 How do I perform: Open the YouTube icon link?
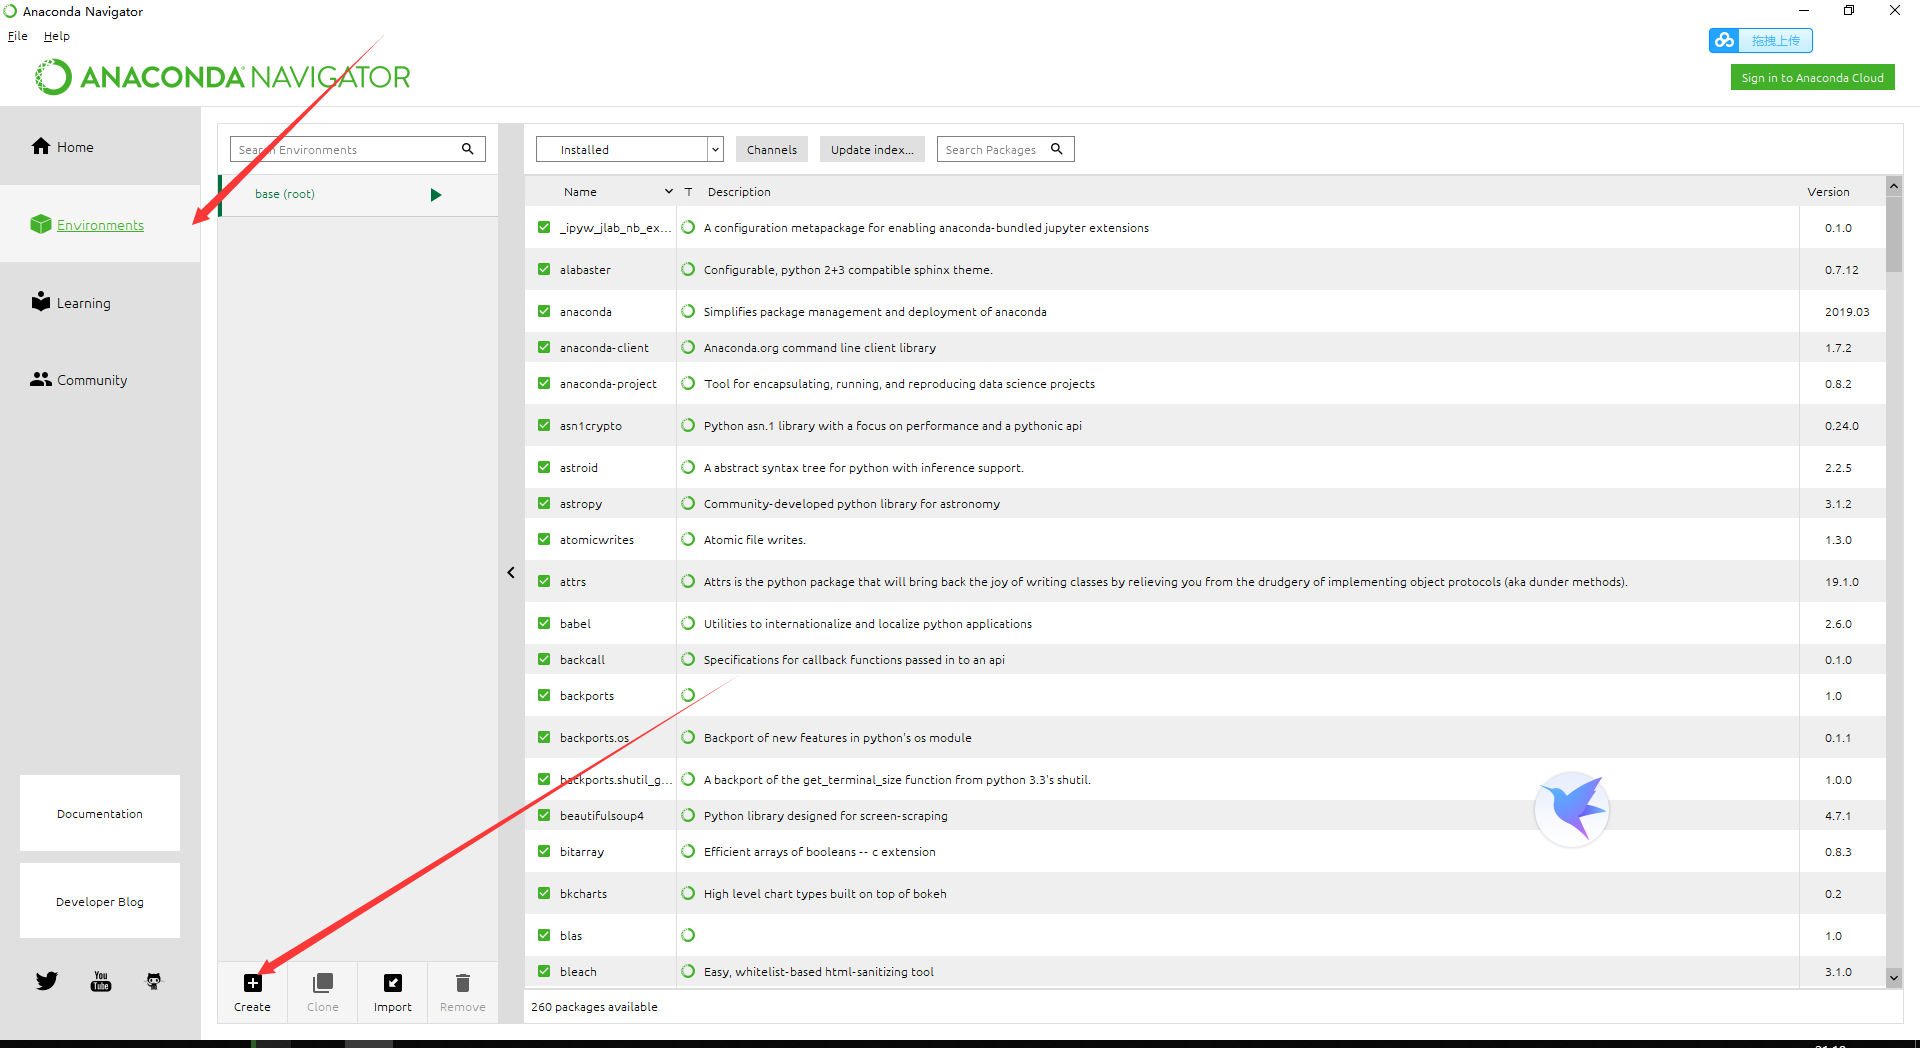(101, 981)
